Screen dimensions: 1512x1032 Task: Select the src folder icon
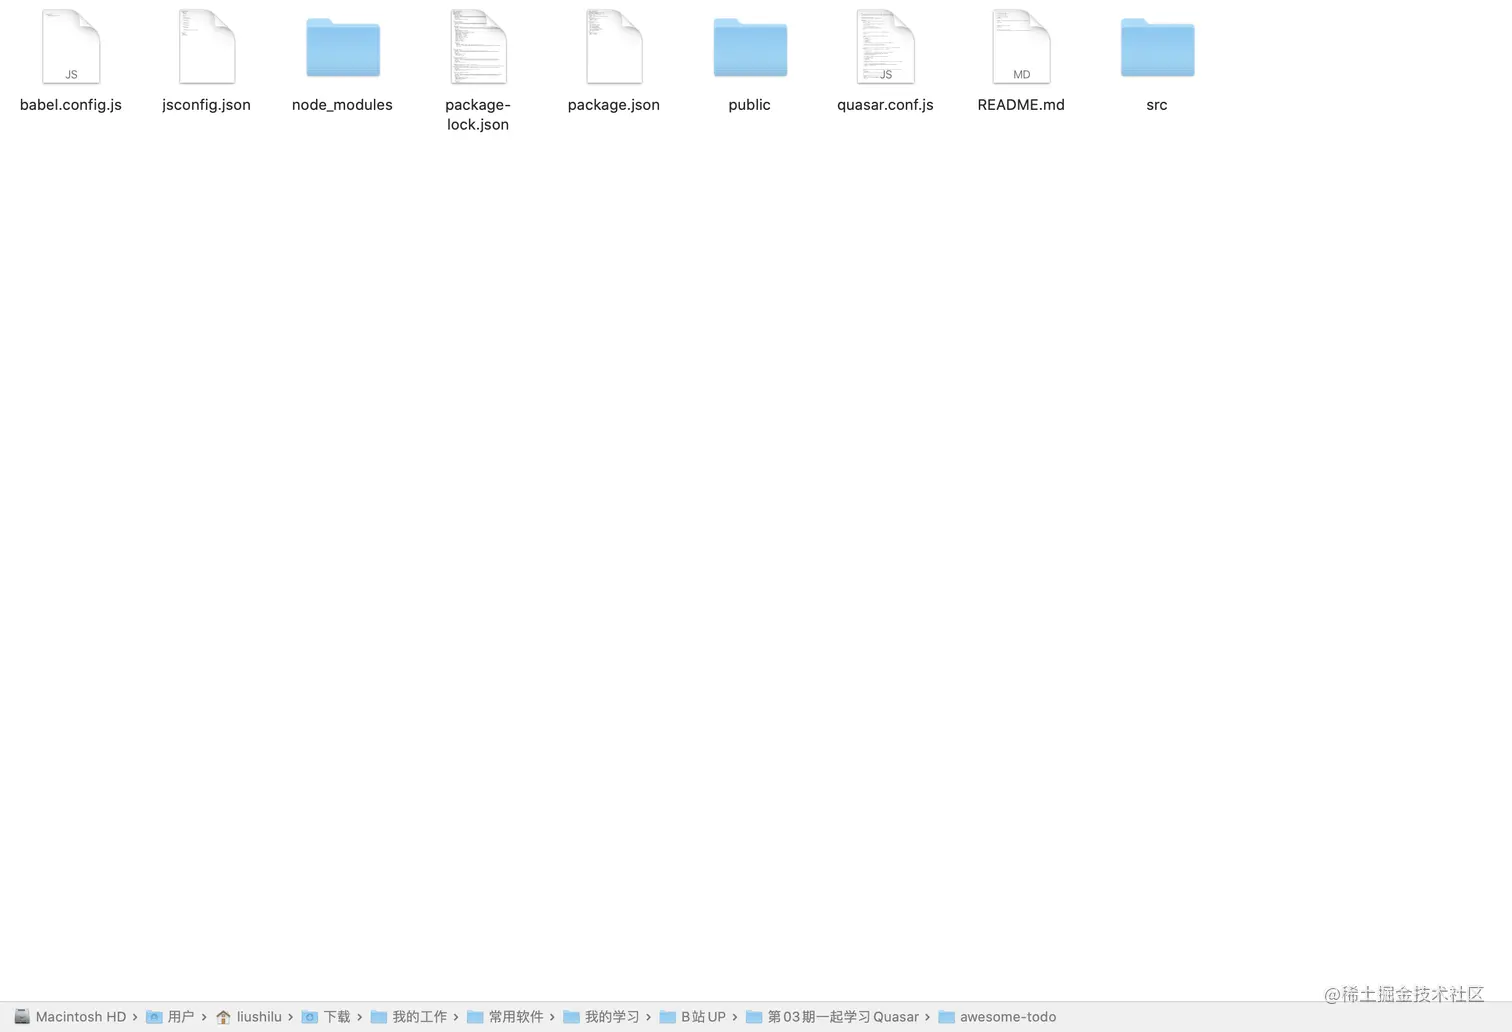click(1157, 47)
